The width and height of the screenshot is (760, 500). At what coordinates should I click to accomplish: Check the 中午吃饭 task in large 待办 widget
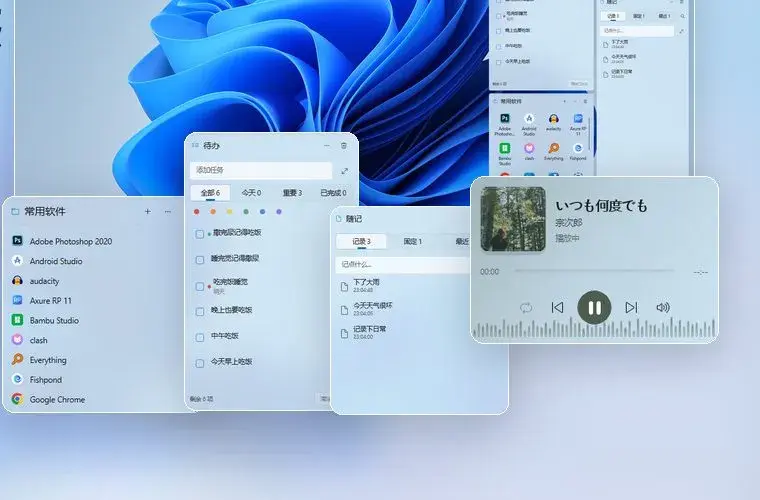[x=200, y=337]
